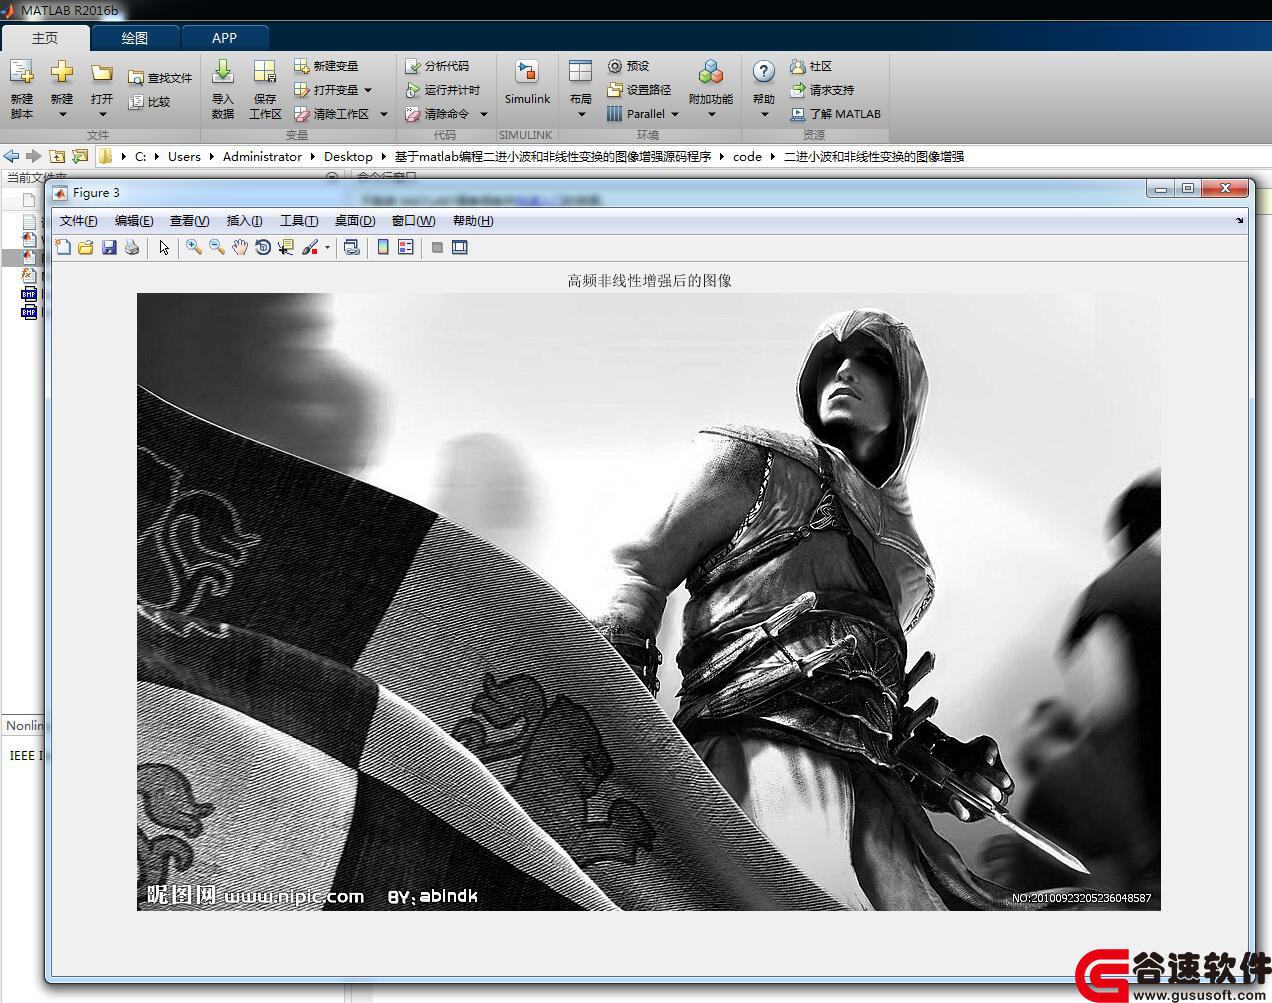Click Run and Time (运行并计时)
The width and height of the screenshot is (1272, 1003).
click(443, 90)
